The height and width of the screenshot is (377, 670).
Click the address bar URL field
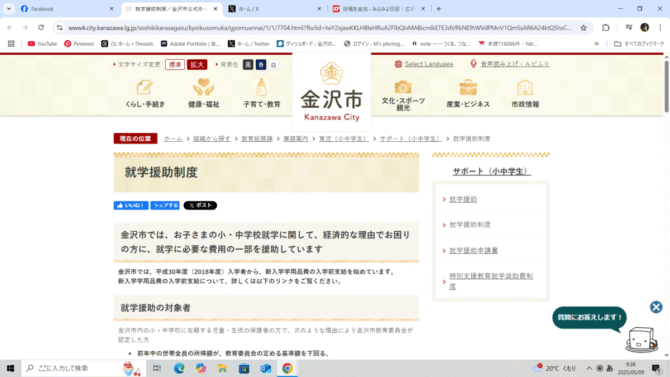[x=320, y=28]
